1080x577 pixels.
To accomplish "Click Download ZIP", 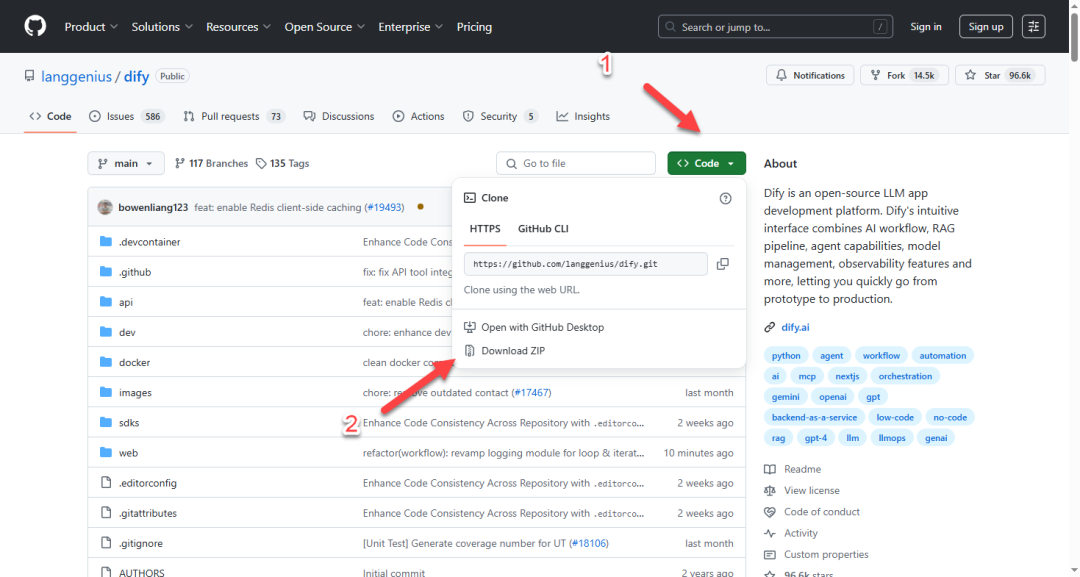I will 513,350.
